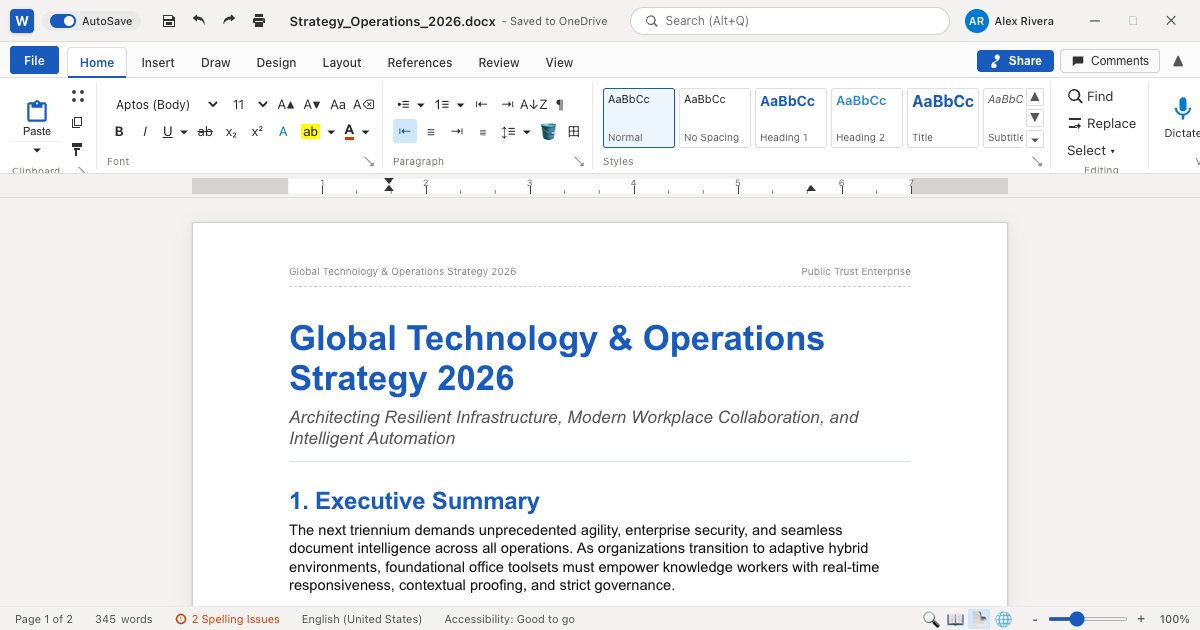1200x630 pixels.
Task: Click the Redo arrow icon
Action: click(x=229, y=21)
